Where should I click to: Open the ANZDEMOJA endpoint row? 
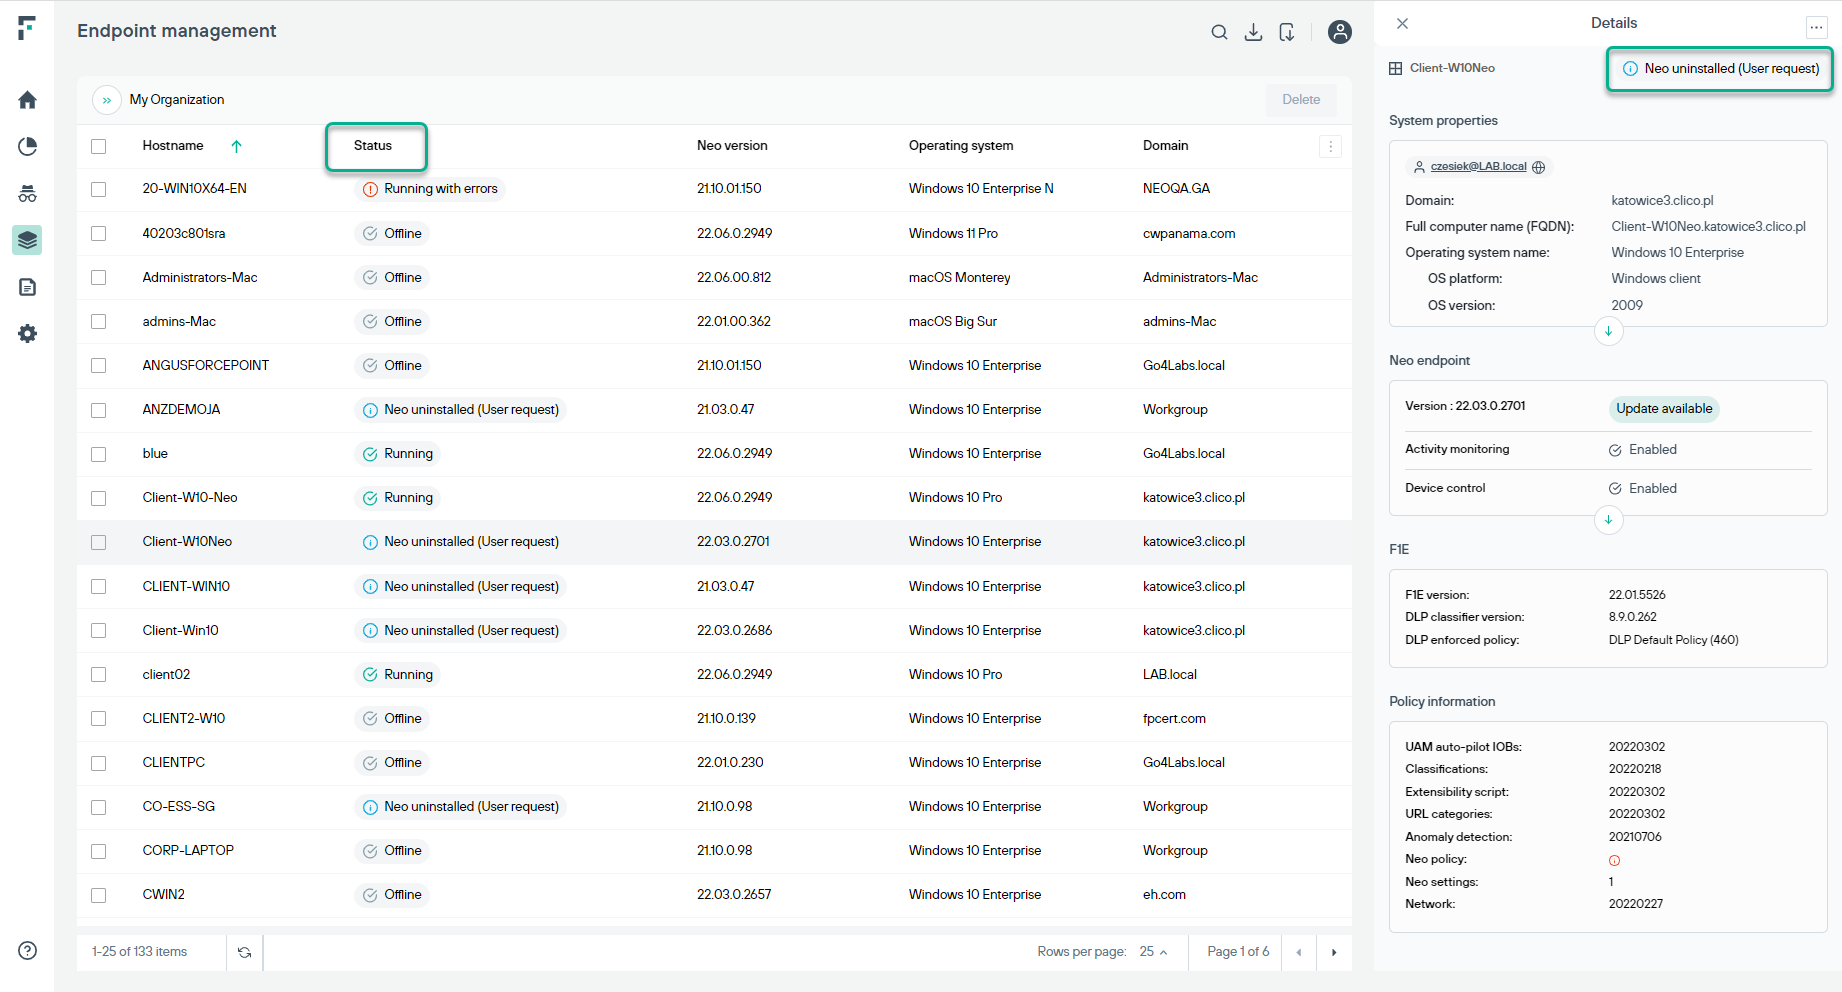coord(714,410)
